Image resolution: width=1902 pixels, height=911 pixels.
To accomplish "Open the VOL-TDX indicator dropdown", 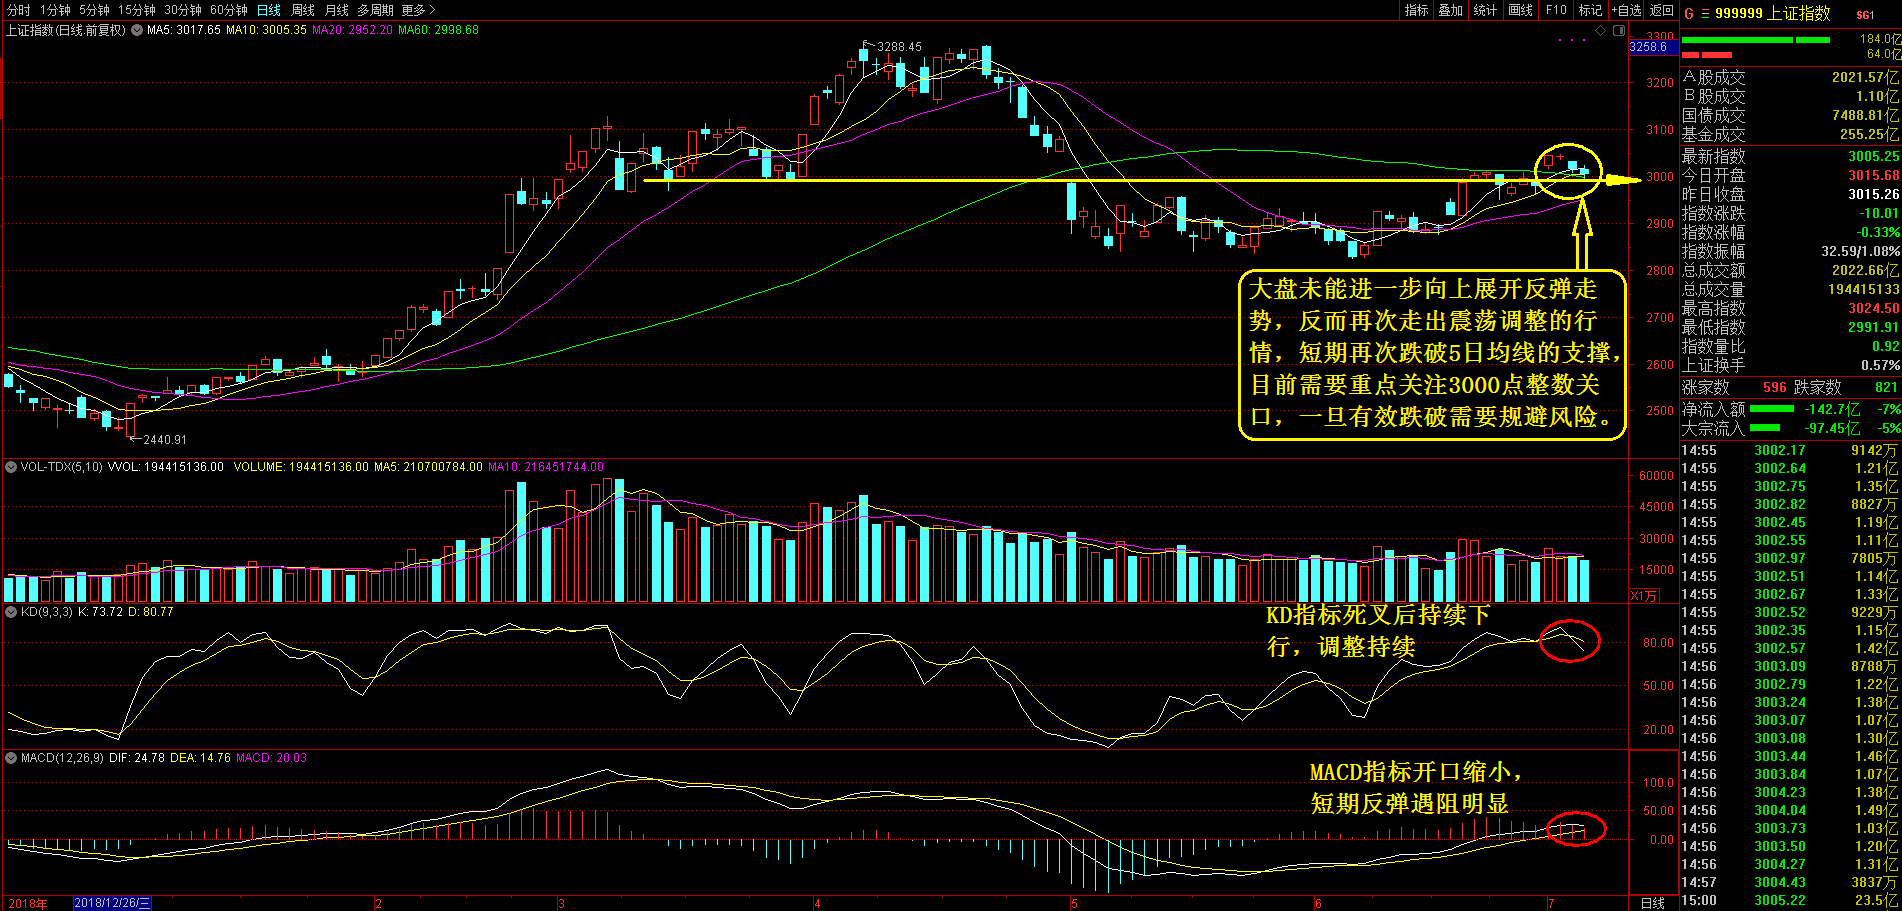I will (x=11, y=467).
